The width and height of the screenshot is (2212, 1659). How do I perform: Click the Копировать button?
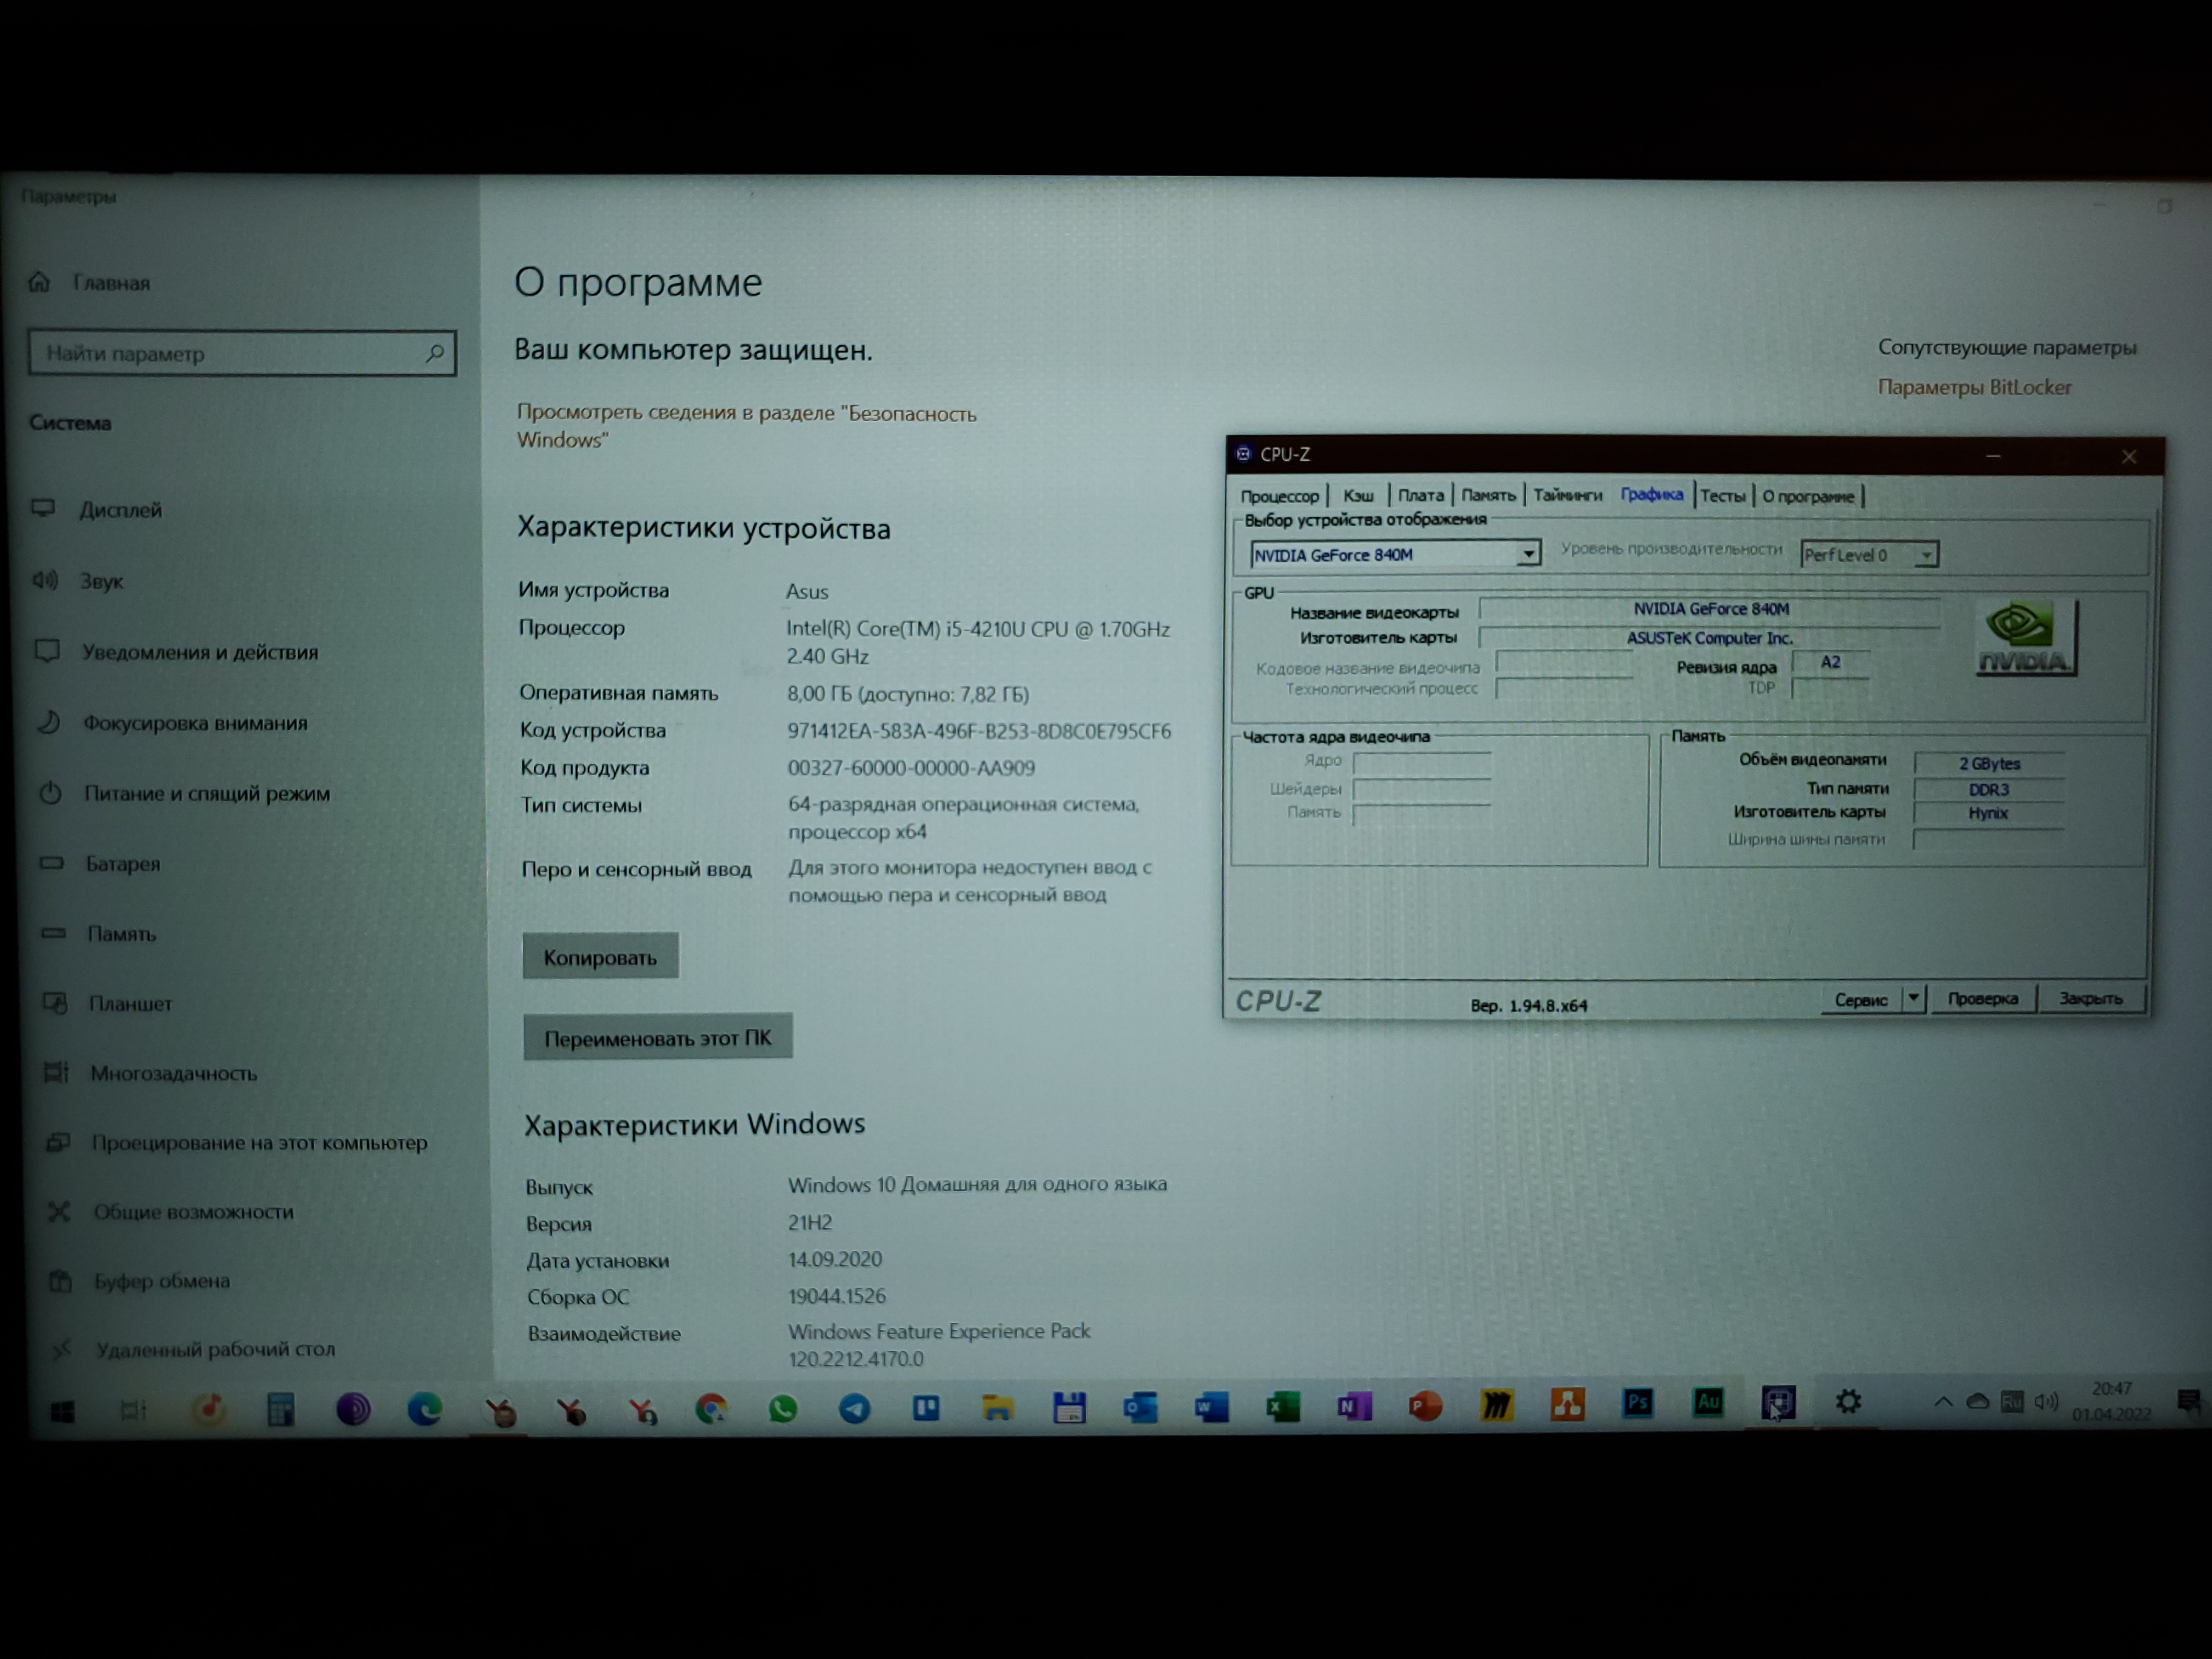[x=600, y=957]
